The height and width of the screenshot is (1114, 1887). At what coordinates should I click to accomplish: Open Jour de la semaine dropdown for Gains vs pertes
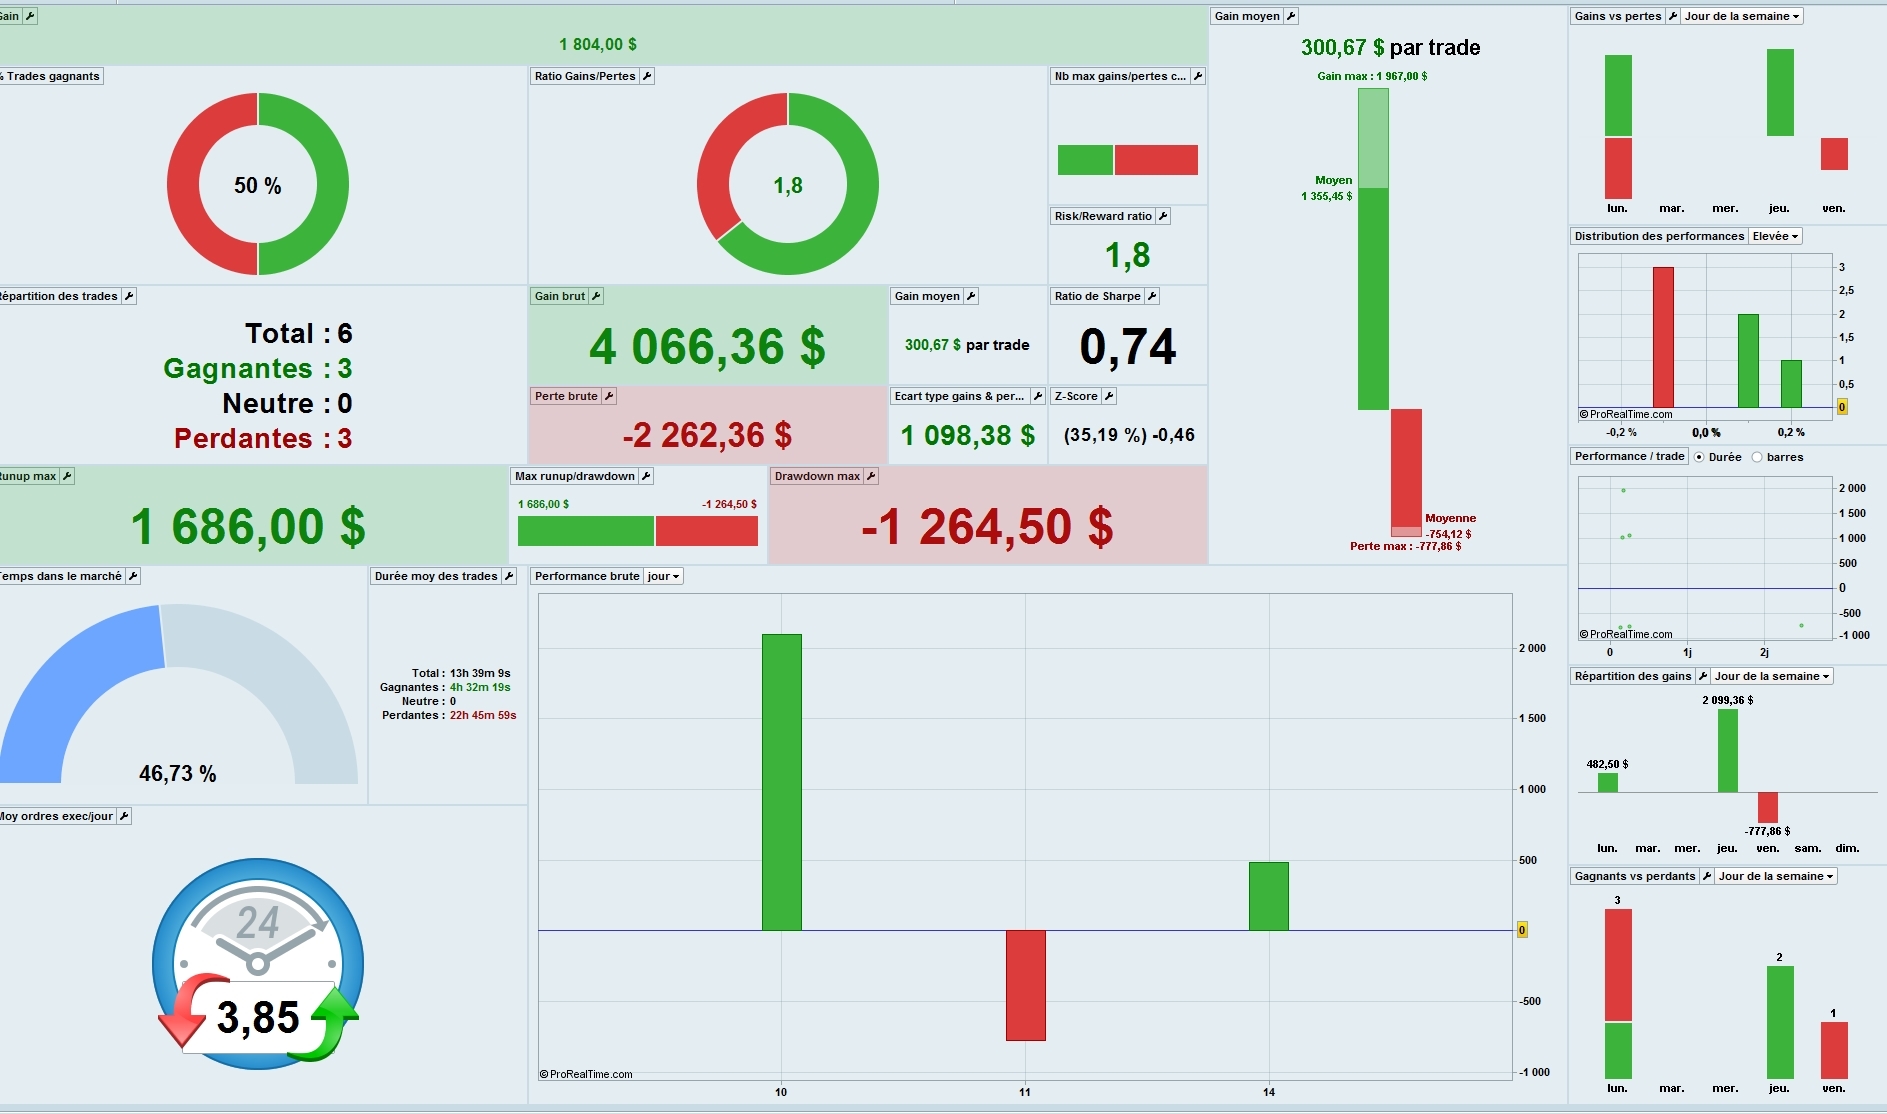[1742, 16]
